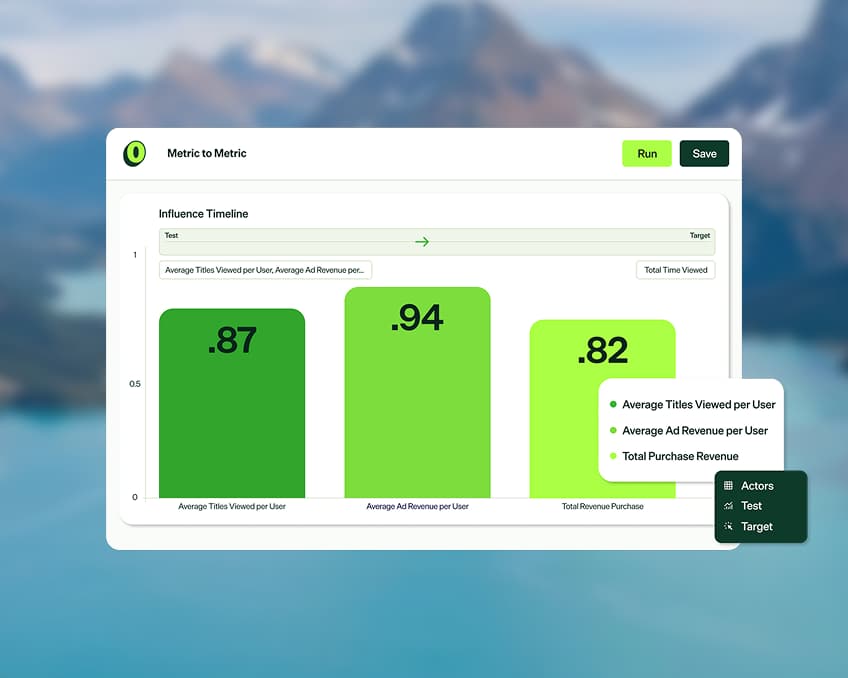Click the Average Titles Viewed per User legend dot
The image size is (848, 678).
click(613, 404)
